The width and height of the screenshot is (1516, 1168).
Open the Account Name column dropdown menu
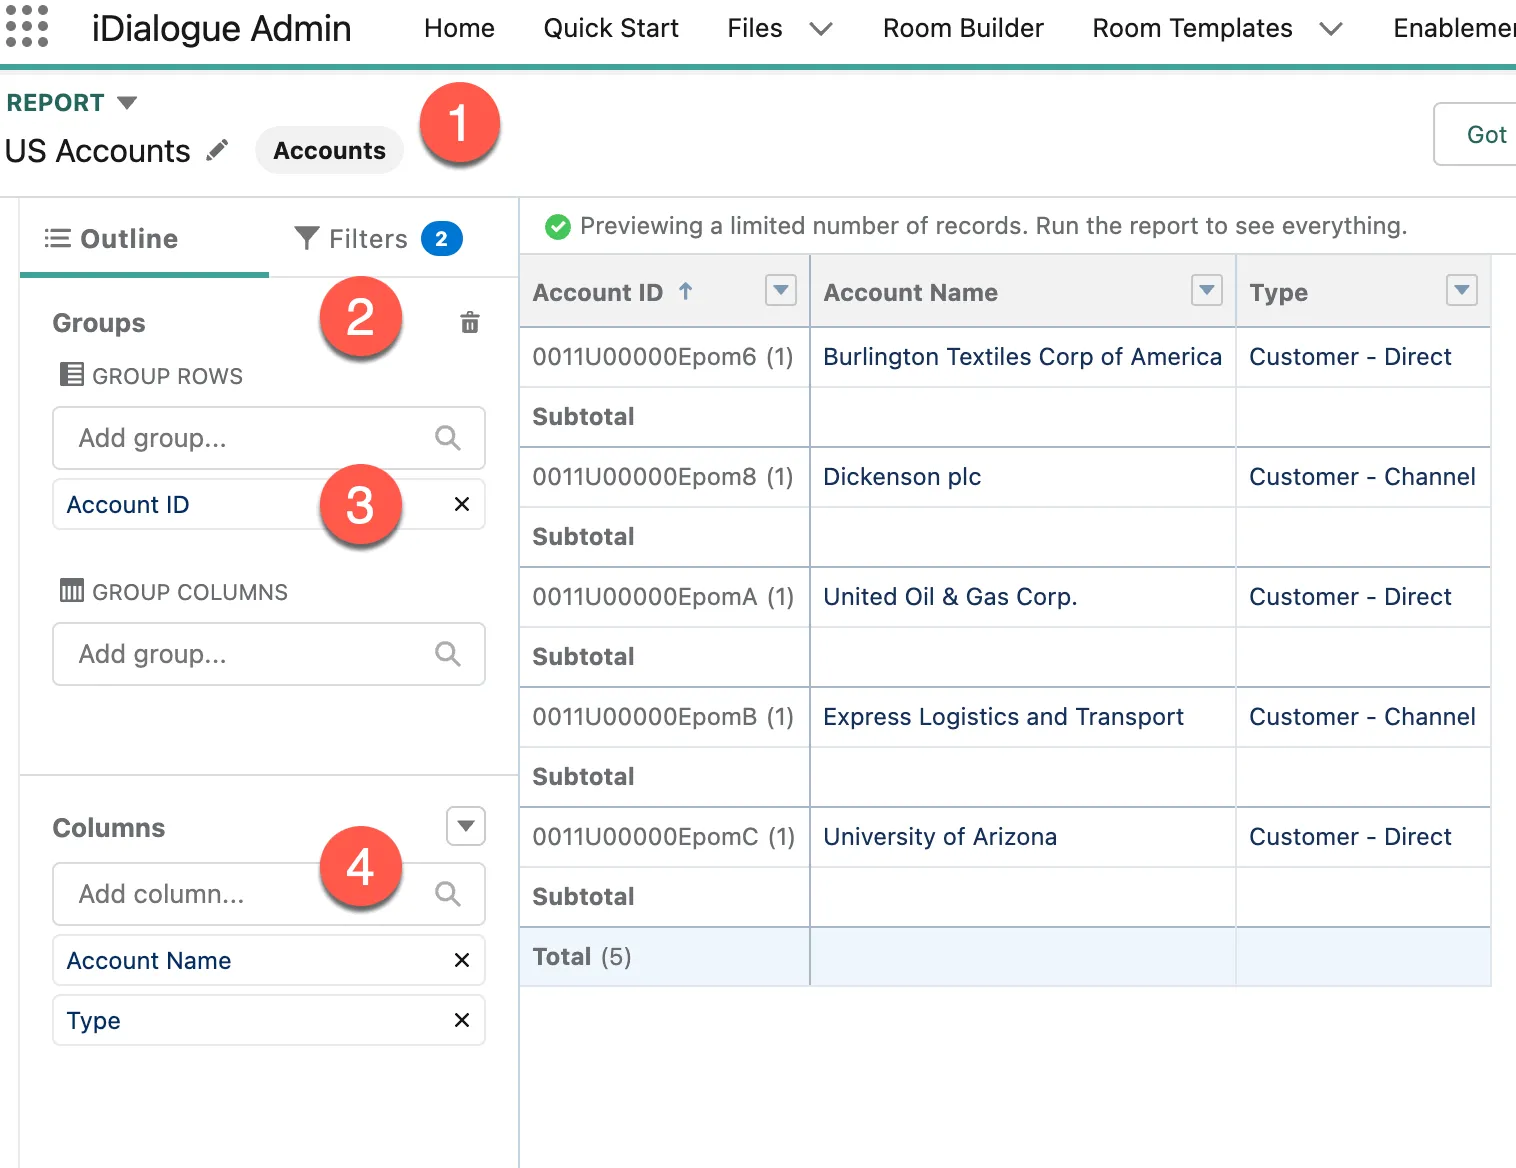tap(1207, 290)
